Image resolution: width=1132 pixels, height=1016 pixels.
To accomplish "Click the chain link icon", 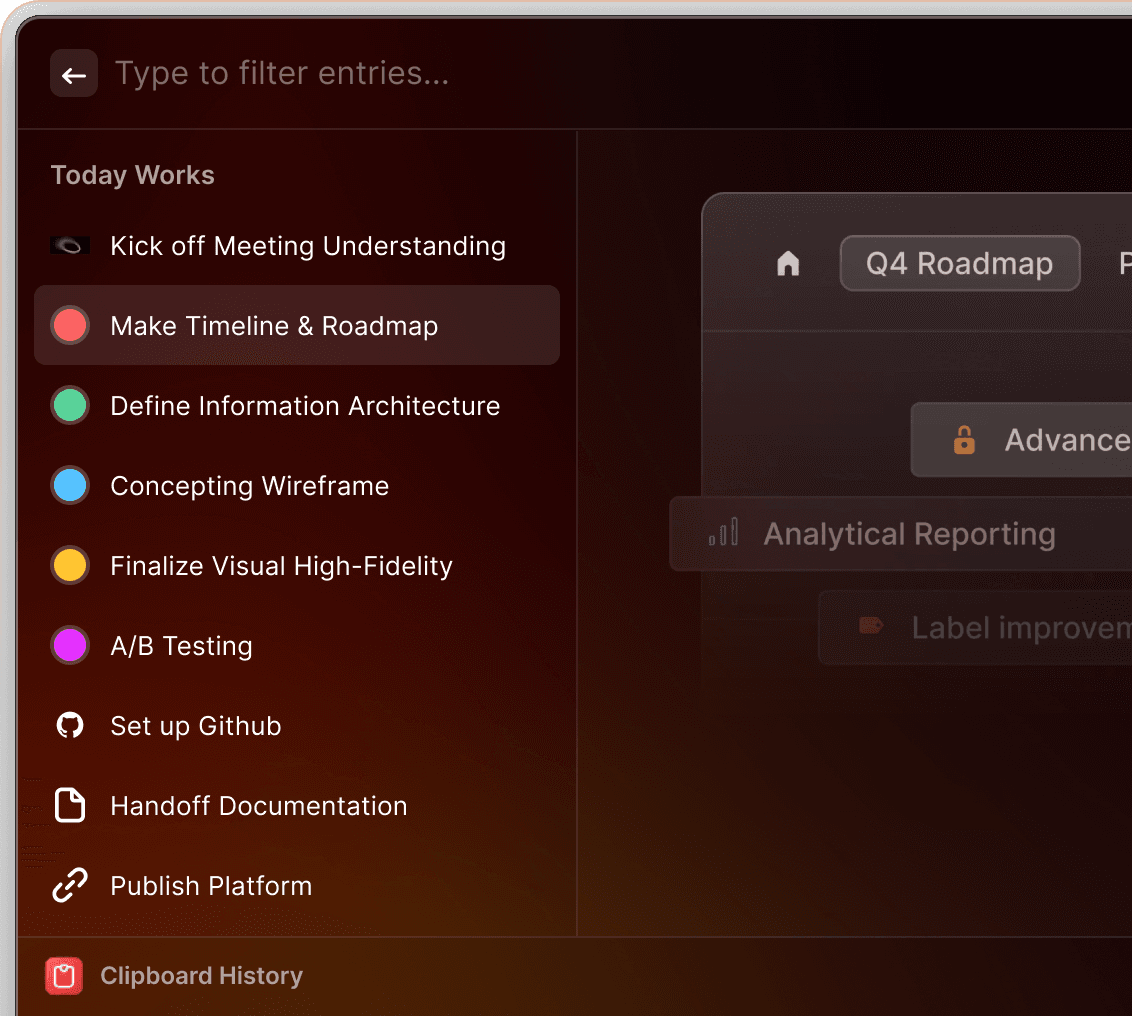I will click(x=70, y=886).
